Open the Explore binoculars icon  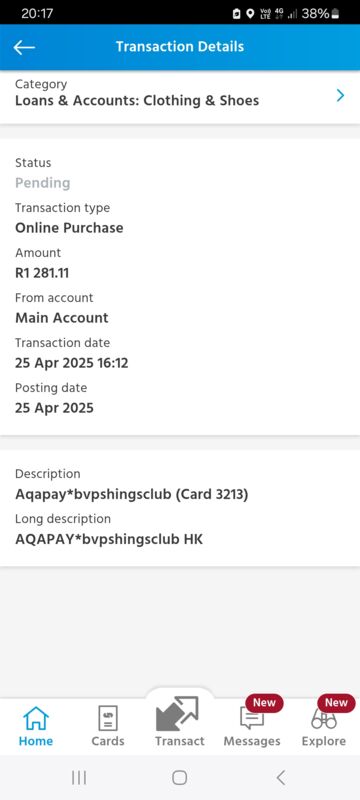point(324,720)
